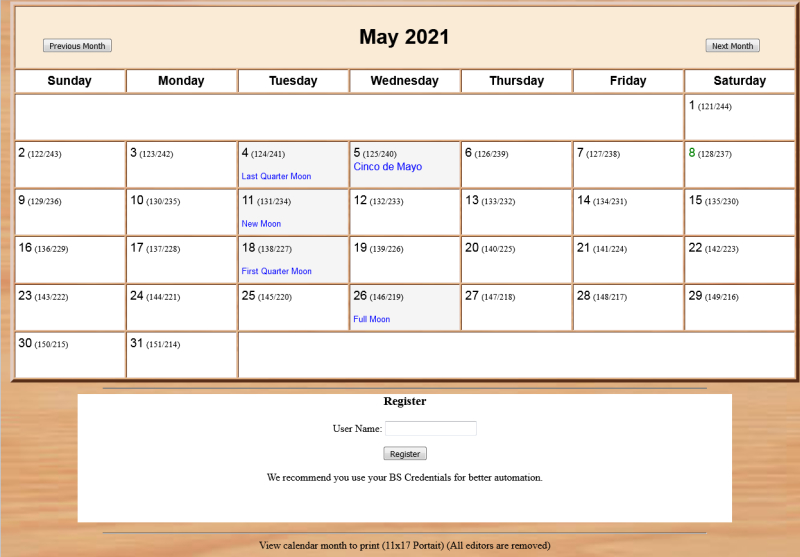This screenshot has height=557, width=800.
Task: Click the User Name label
Action: click(357, 428)
